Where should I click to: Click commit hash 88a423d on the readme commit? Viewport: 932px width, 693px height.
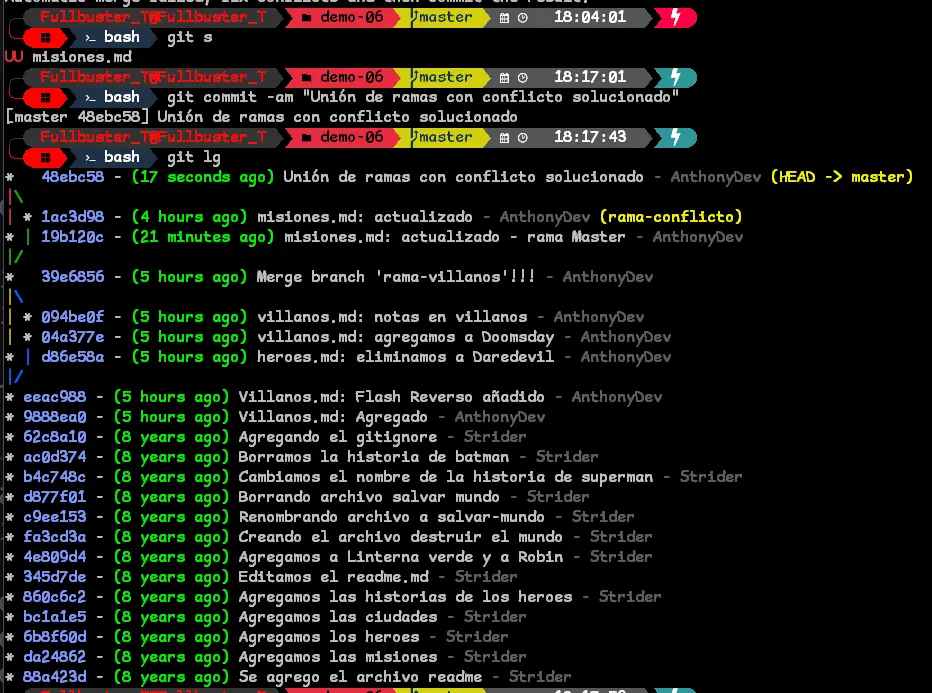click(x=54, y=677)
